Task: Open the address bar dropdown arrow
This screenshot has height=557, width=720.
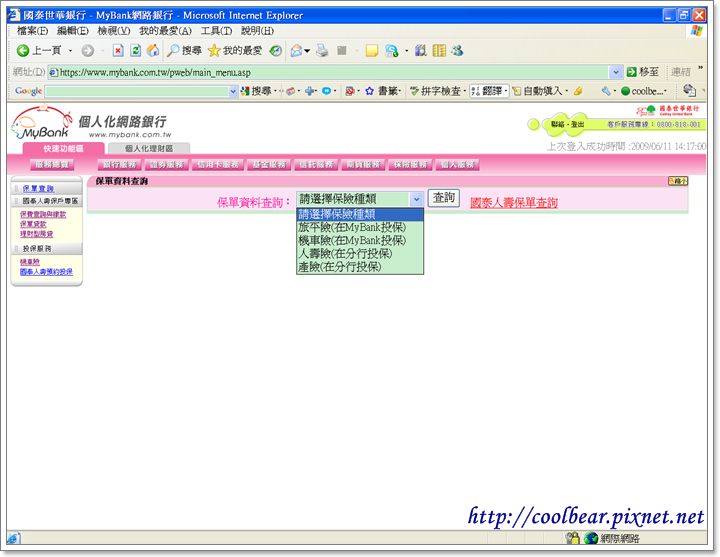Action: (x=615, y=72)
